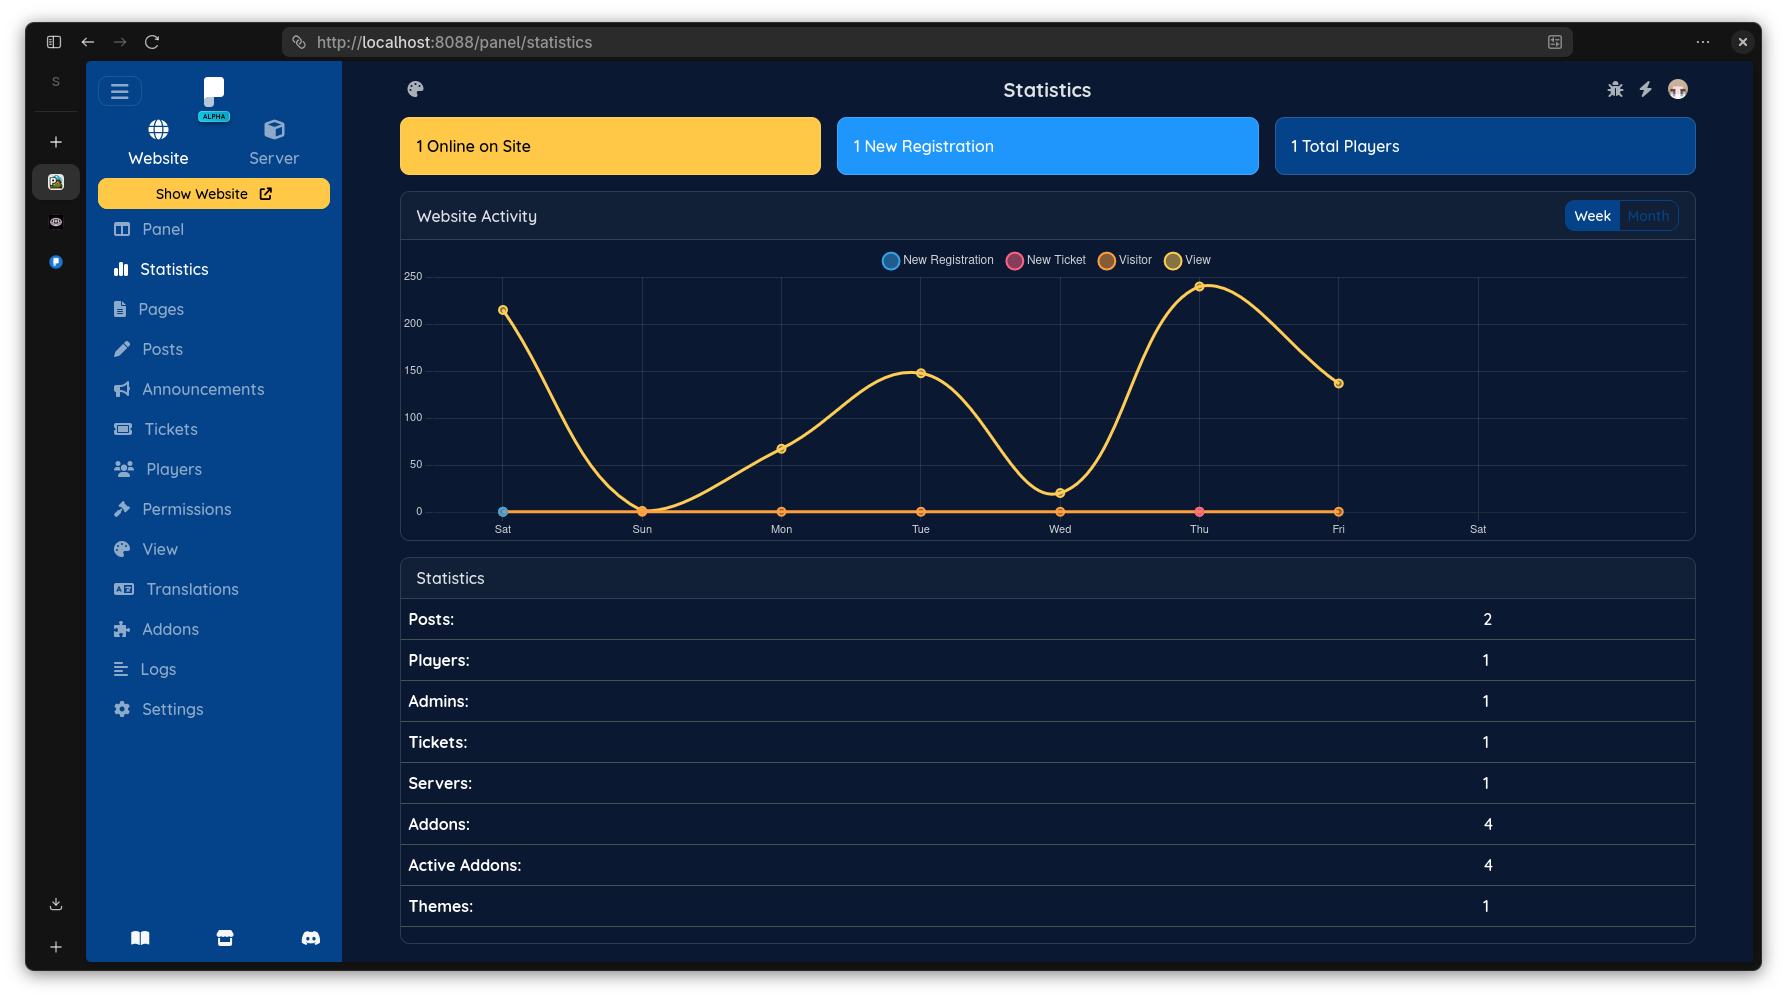Open the Discord icon in the sidebar footer
The image size is (1787, 999).
310,938
